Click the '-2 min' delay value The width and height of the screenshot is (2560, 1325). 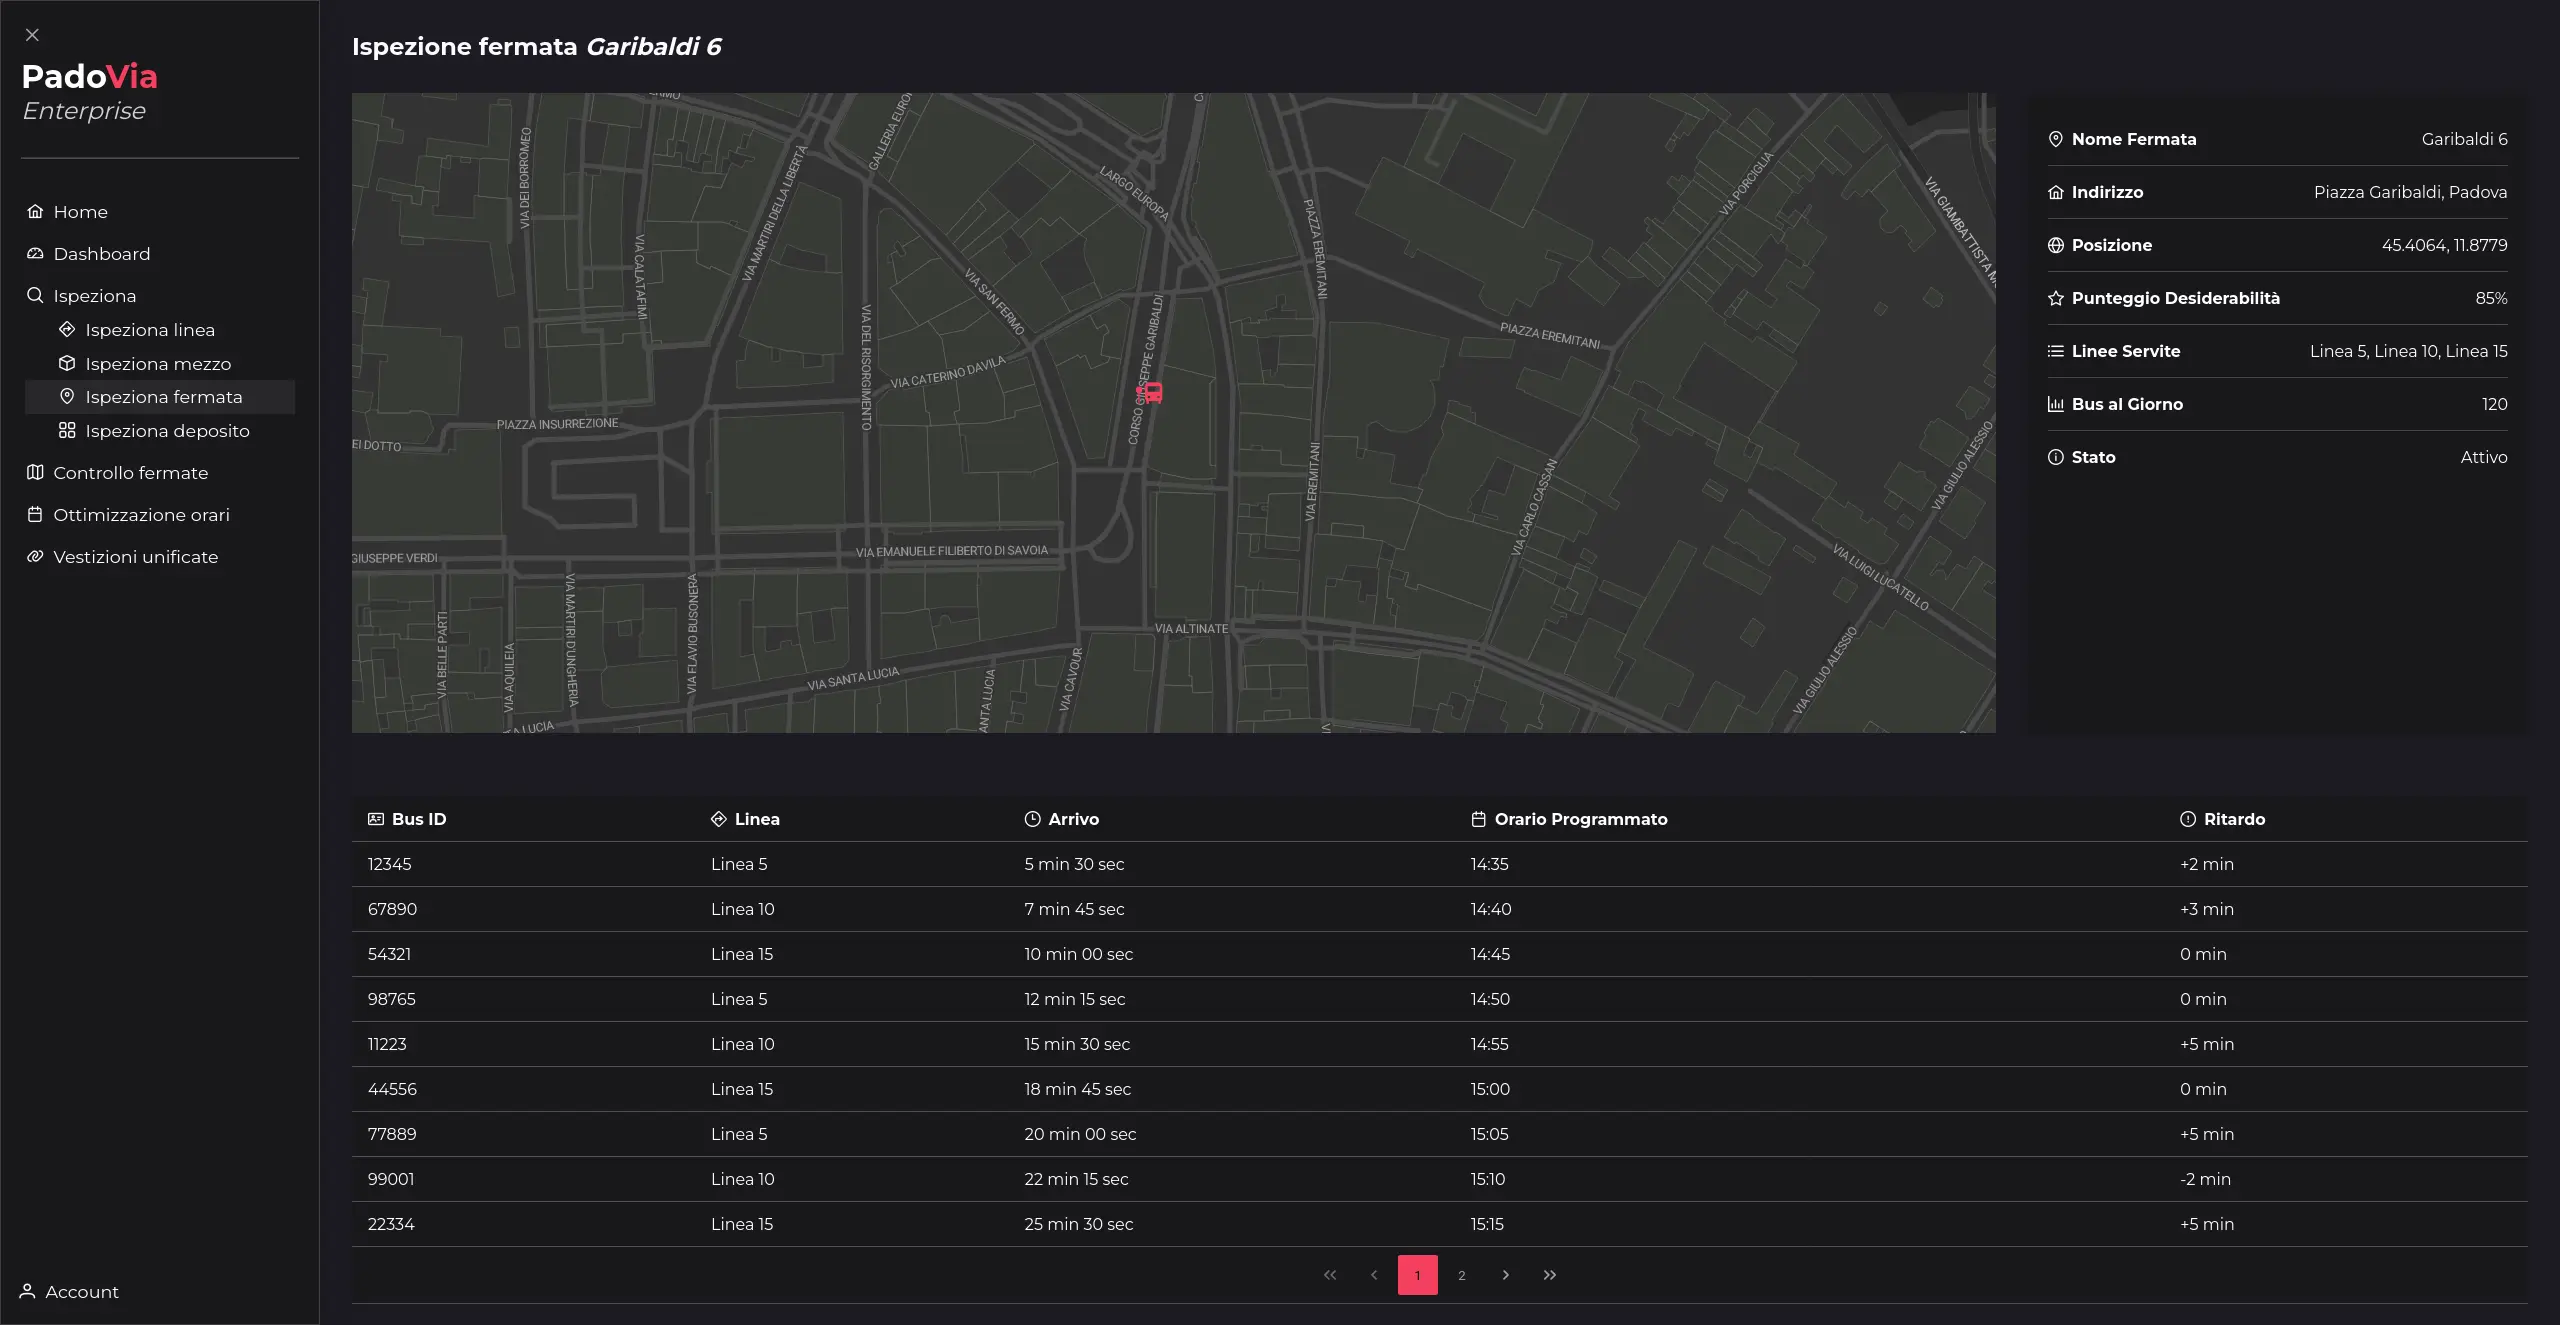[x=2205, y=1179]
